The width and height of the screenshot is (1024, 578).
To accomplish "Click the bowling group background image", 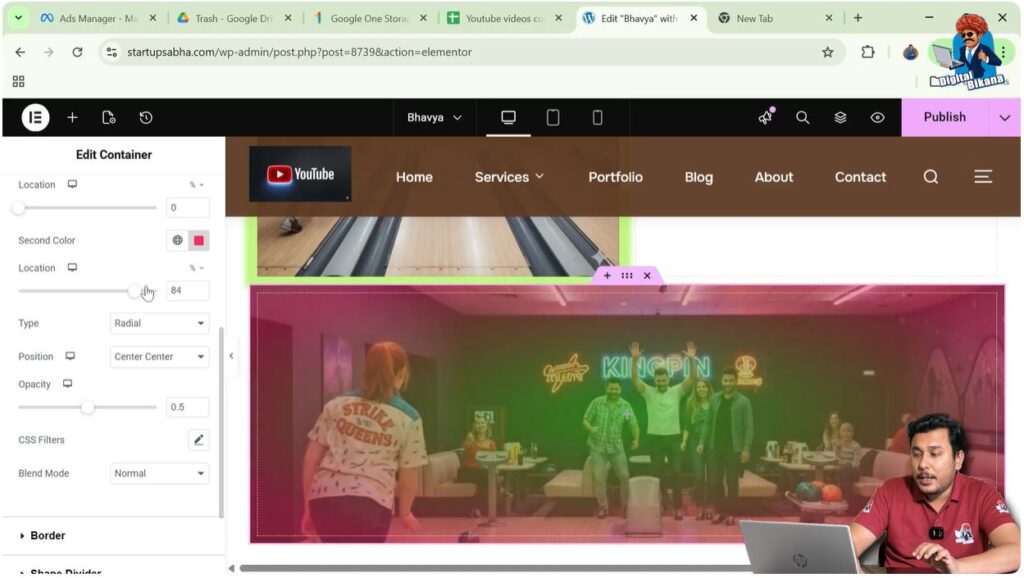I will 627,414.
